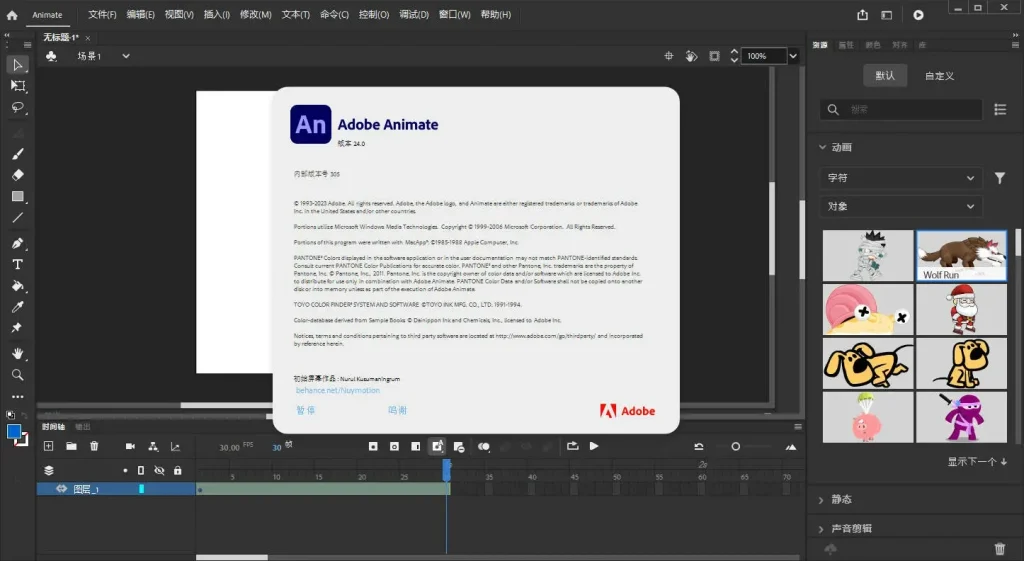Screen dimensions: 1024x561
Task: Select the rotation tool icon by zoom box
Action: point(691,56)
